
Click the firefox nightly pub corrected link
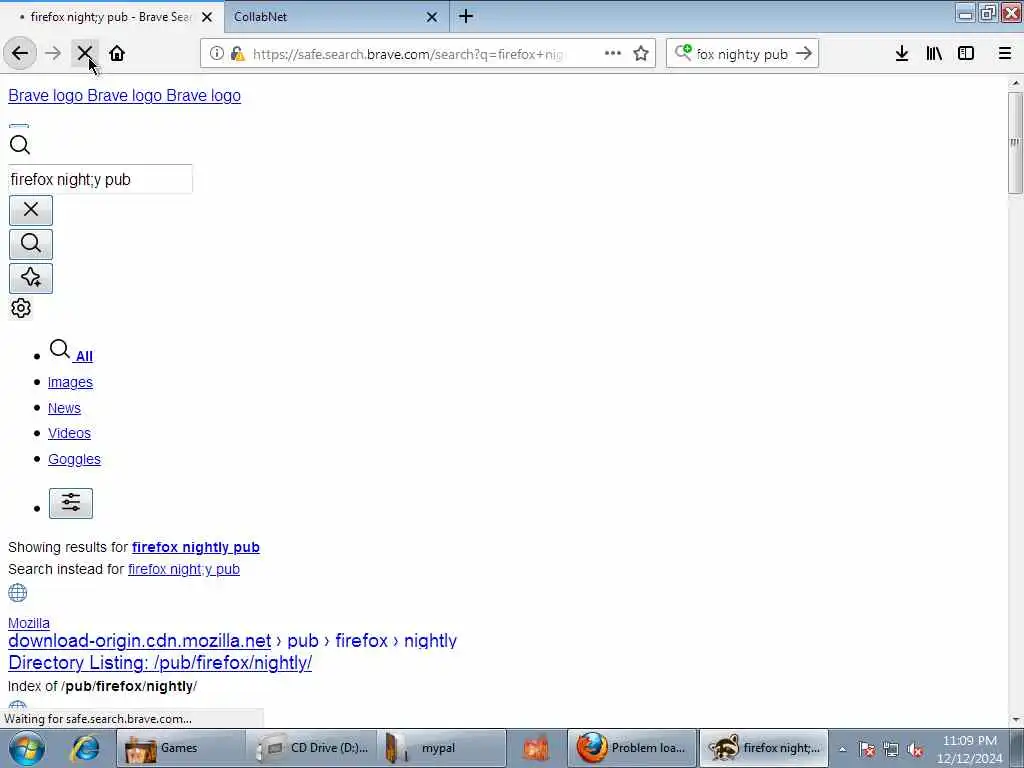pyautogui.click(x=196, y=547)
